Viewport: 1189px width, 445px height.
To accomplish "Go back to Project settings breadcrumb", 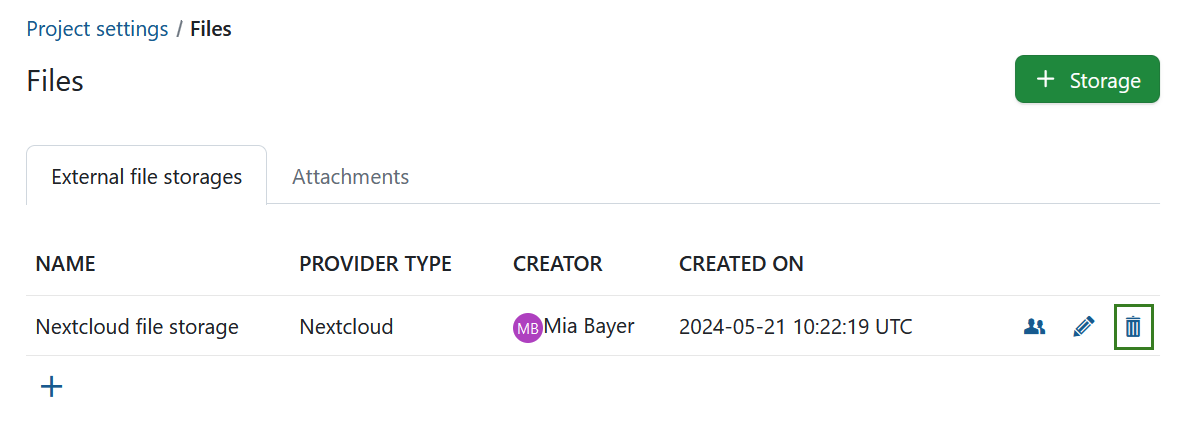I will (97, 29).
